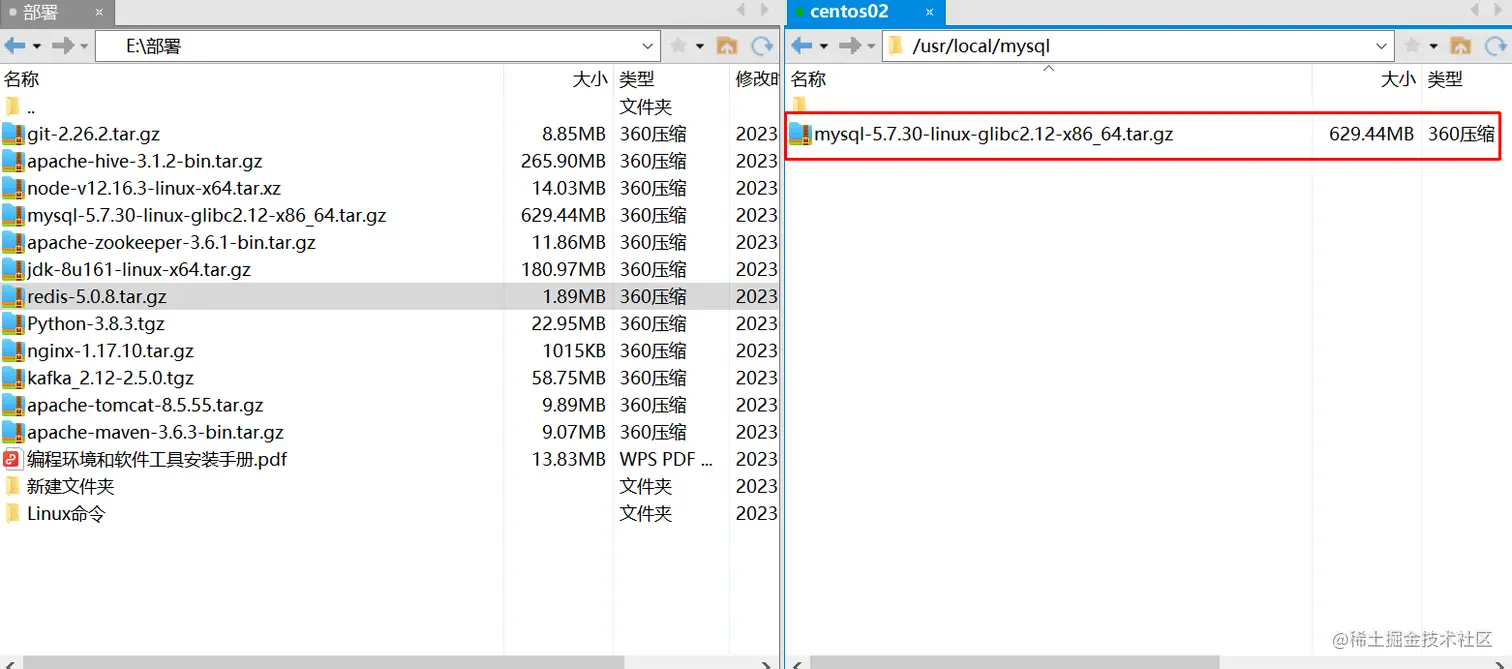Select apache-hive-3.1.2-bin.tar.gz archive icon

point(13,160)
